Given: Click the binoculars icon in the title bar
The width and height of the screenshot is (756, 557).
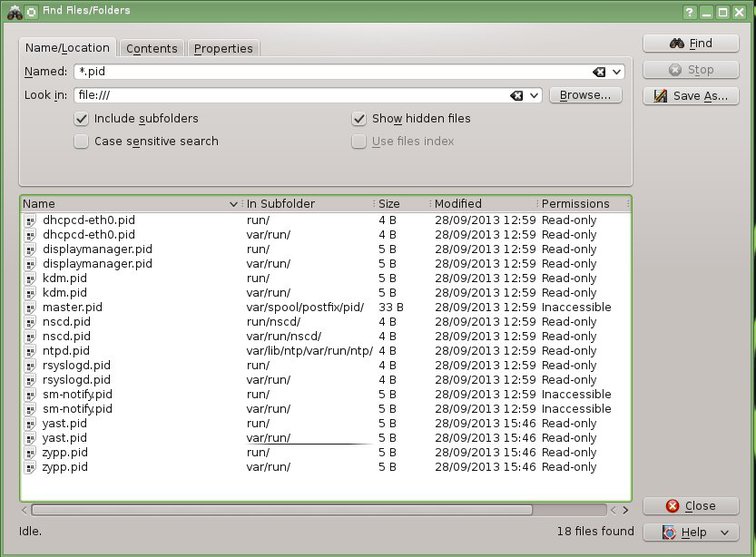Looking at the screenshot, I should click(x=13, y=11).
